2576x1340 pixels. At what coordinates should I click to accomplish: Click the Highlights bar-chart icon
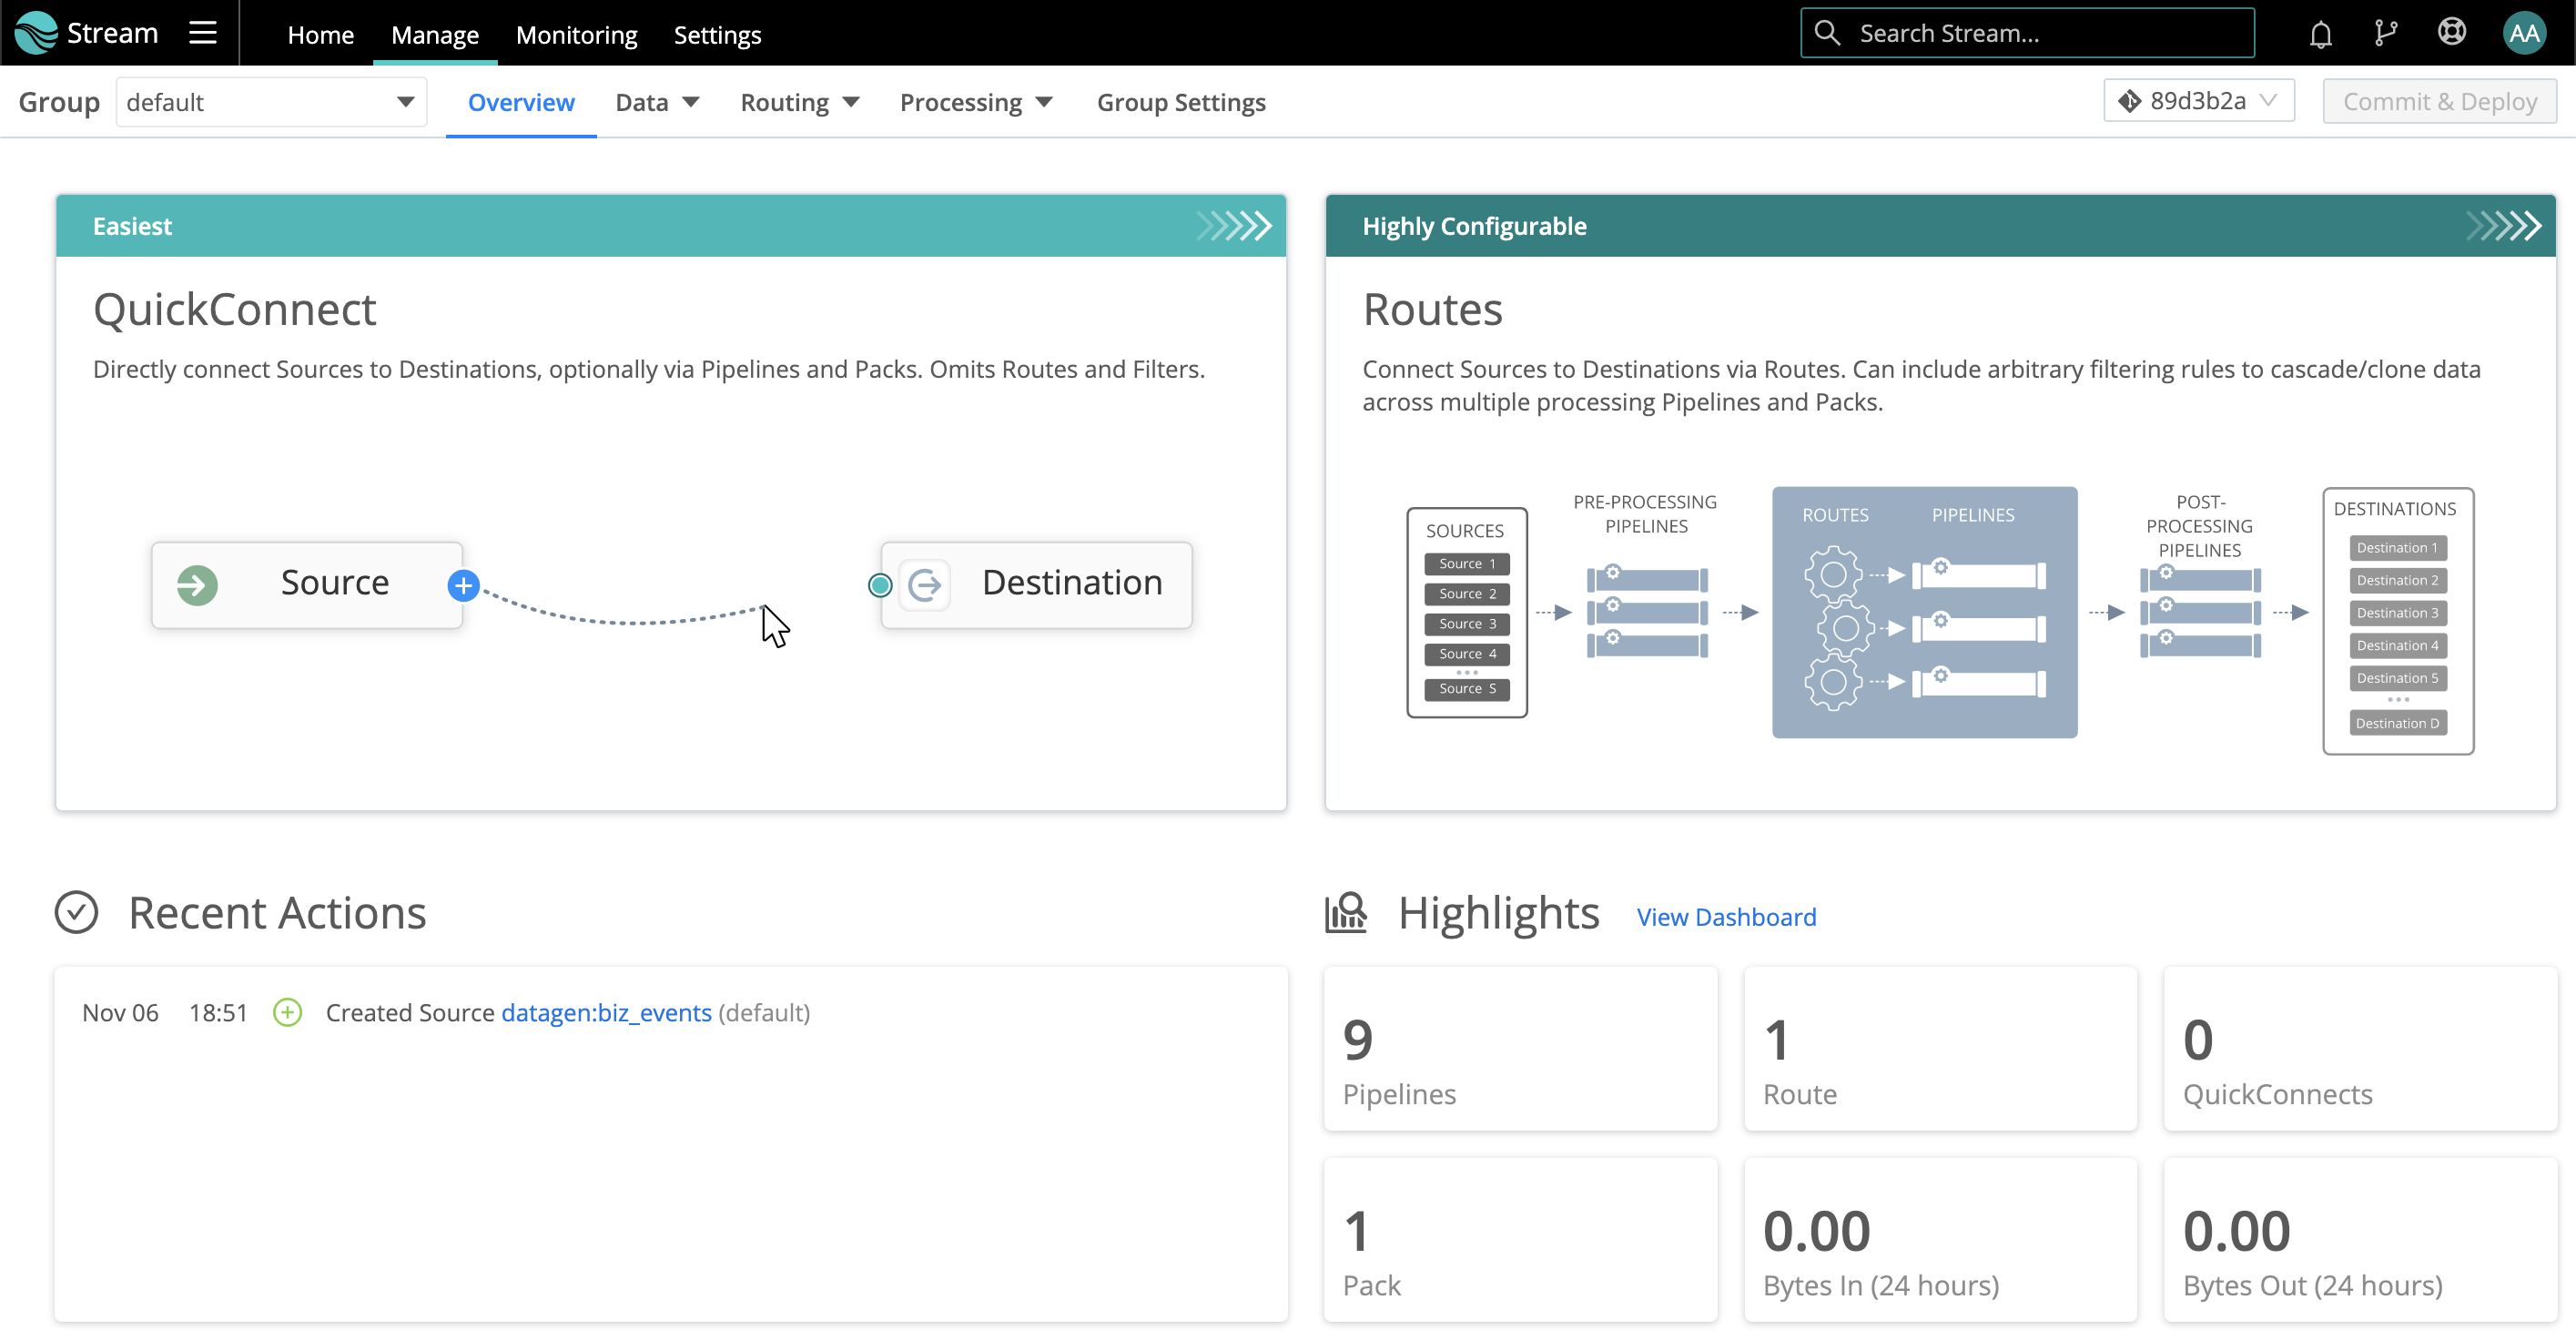[x=1345, y=912]
